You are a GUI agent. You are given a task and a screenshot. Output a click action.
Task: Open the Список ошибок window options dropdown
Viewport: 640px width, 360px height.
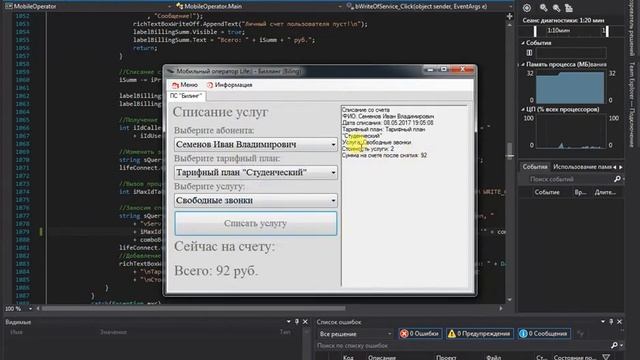[603, 322]
